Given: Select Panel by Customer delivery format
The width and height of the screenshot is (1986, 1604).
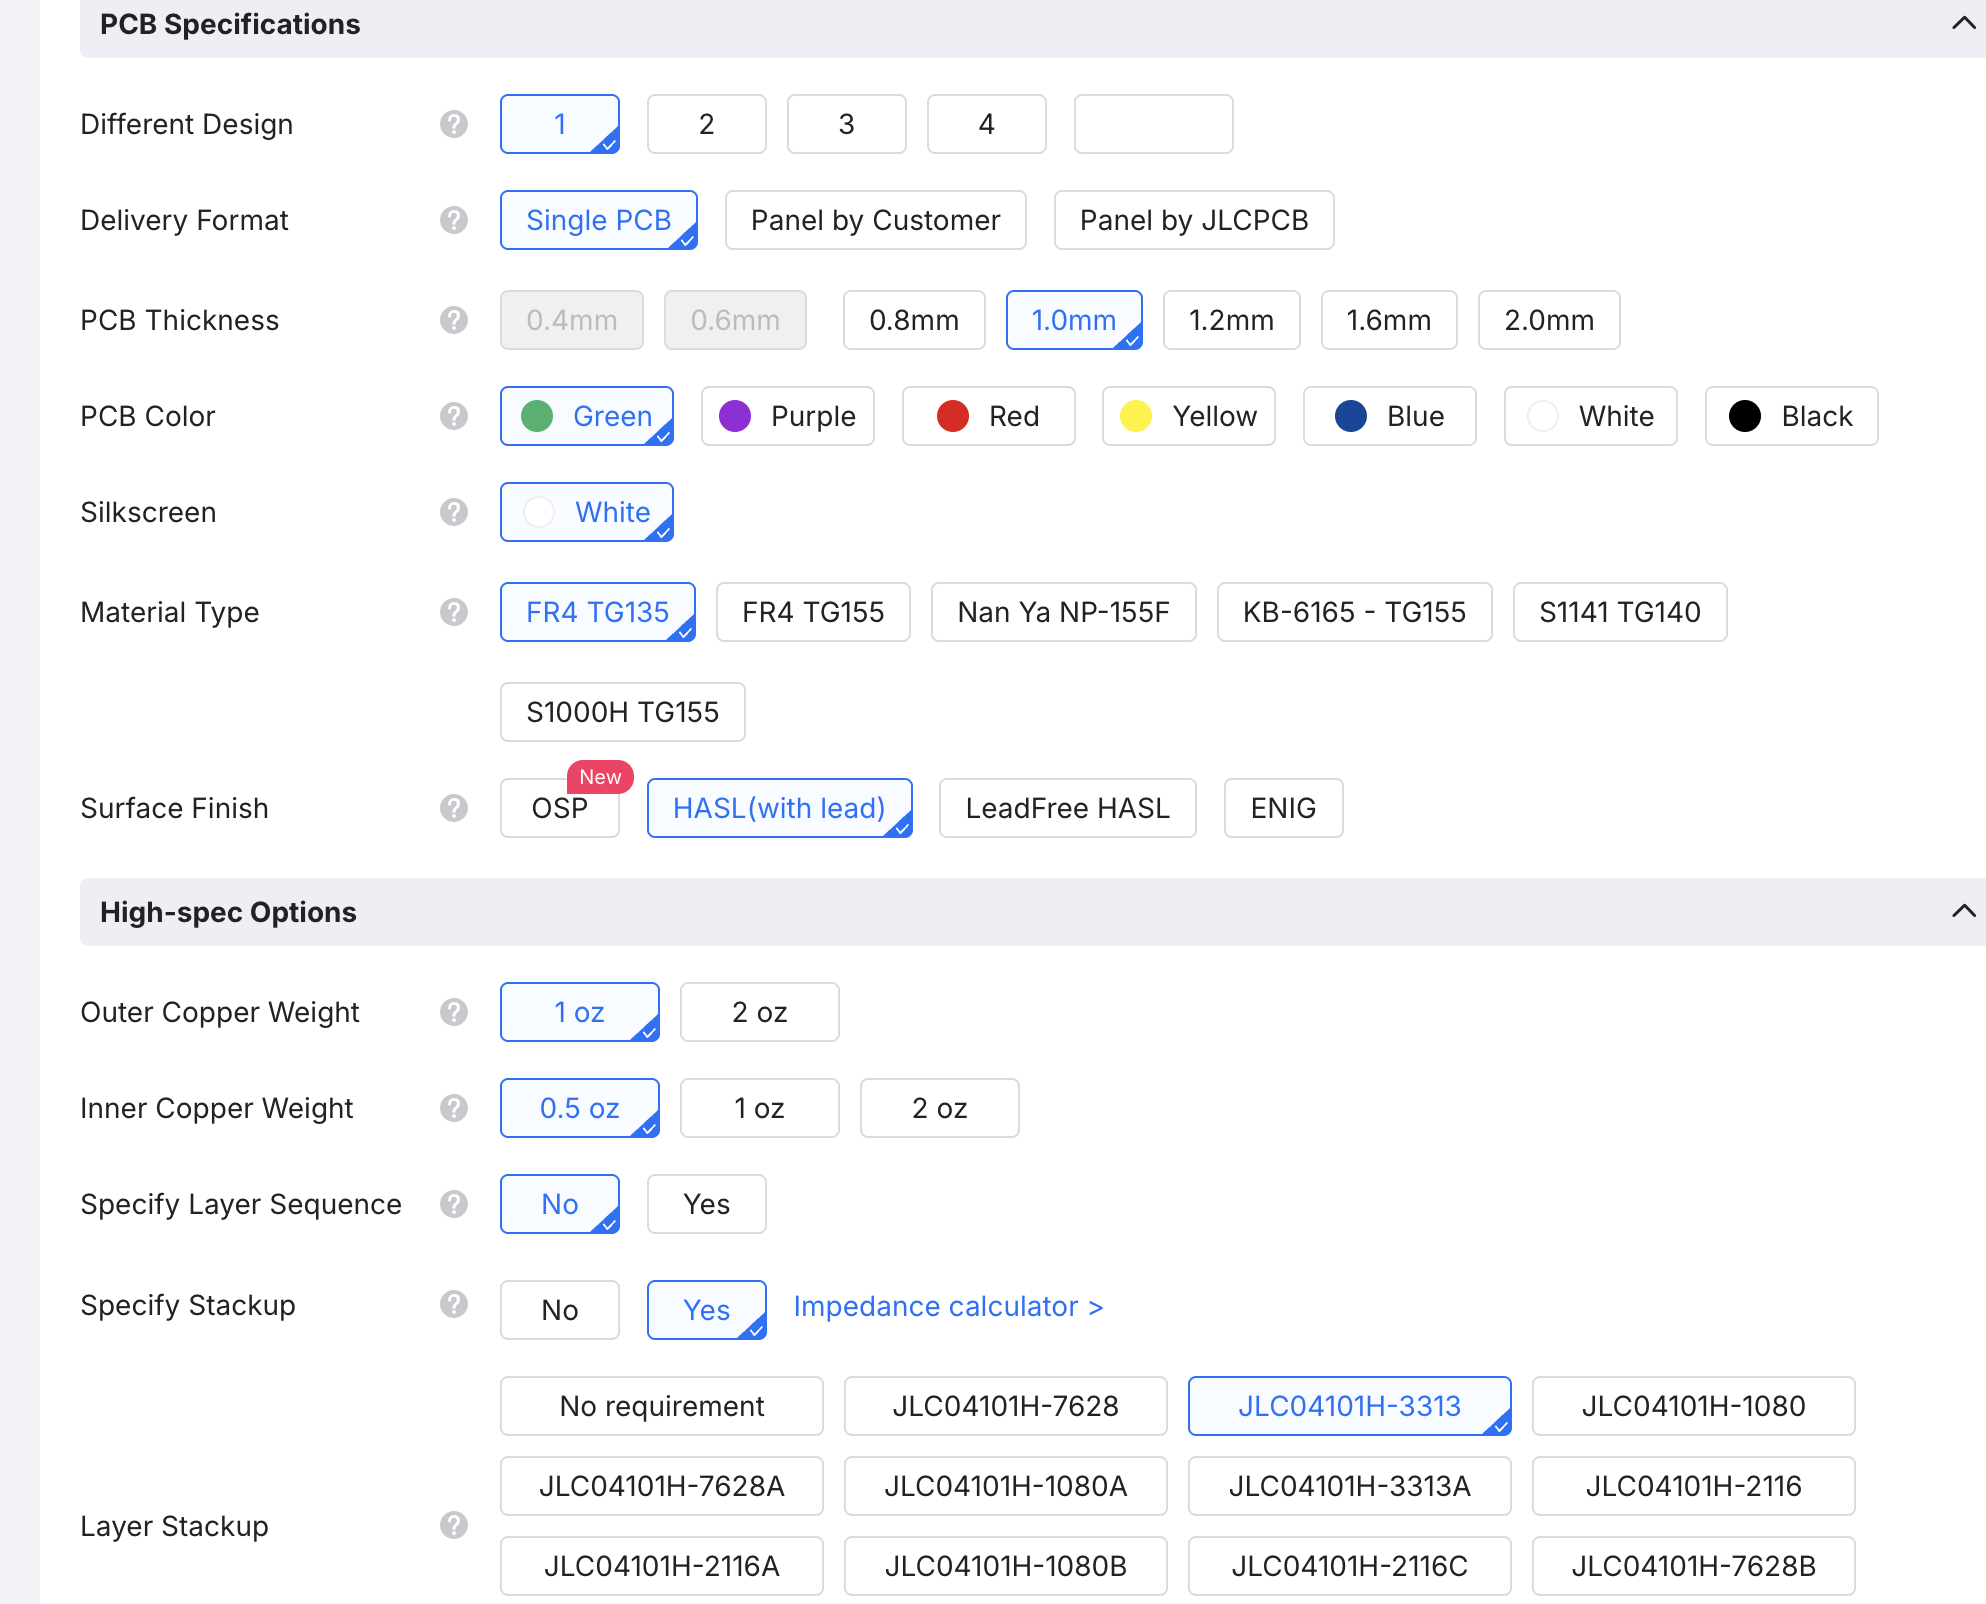Looking at the screenshot, I should [x=876, y=220].
